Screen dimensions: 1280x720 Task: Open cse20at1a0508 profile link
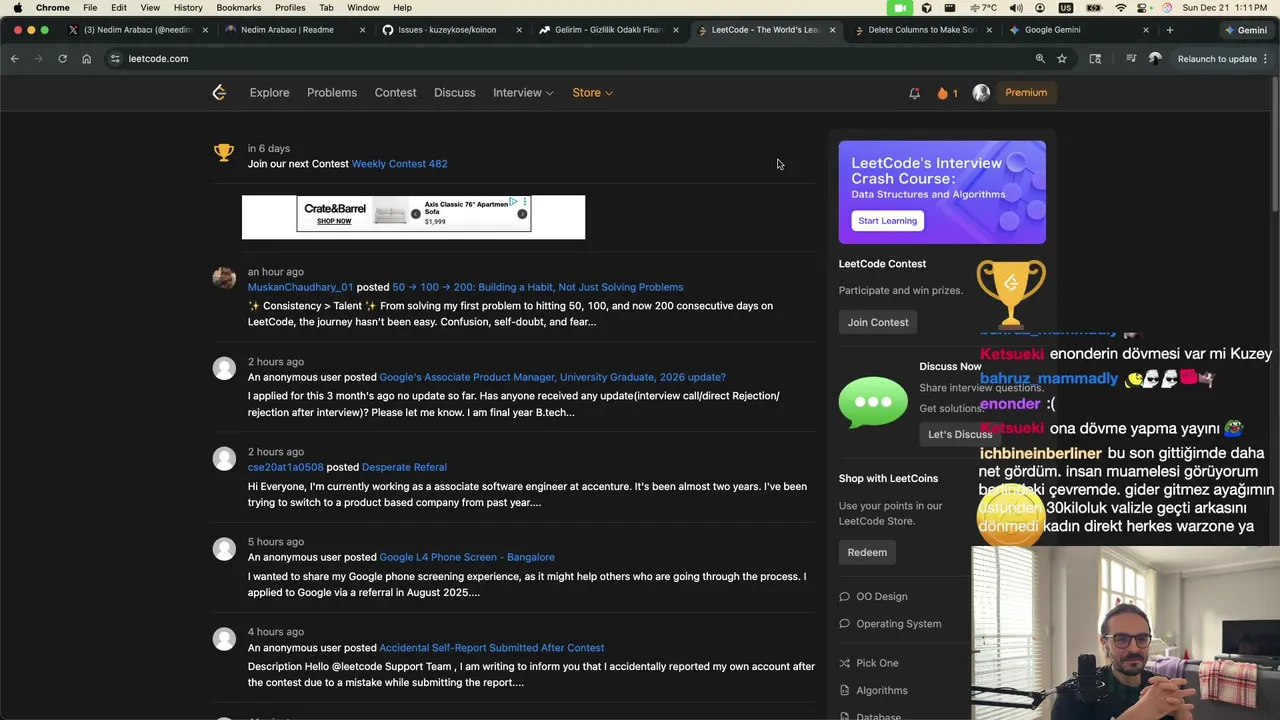286,467
